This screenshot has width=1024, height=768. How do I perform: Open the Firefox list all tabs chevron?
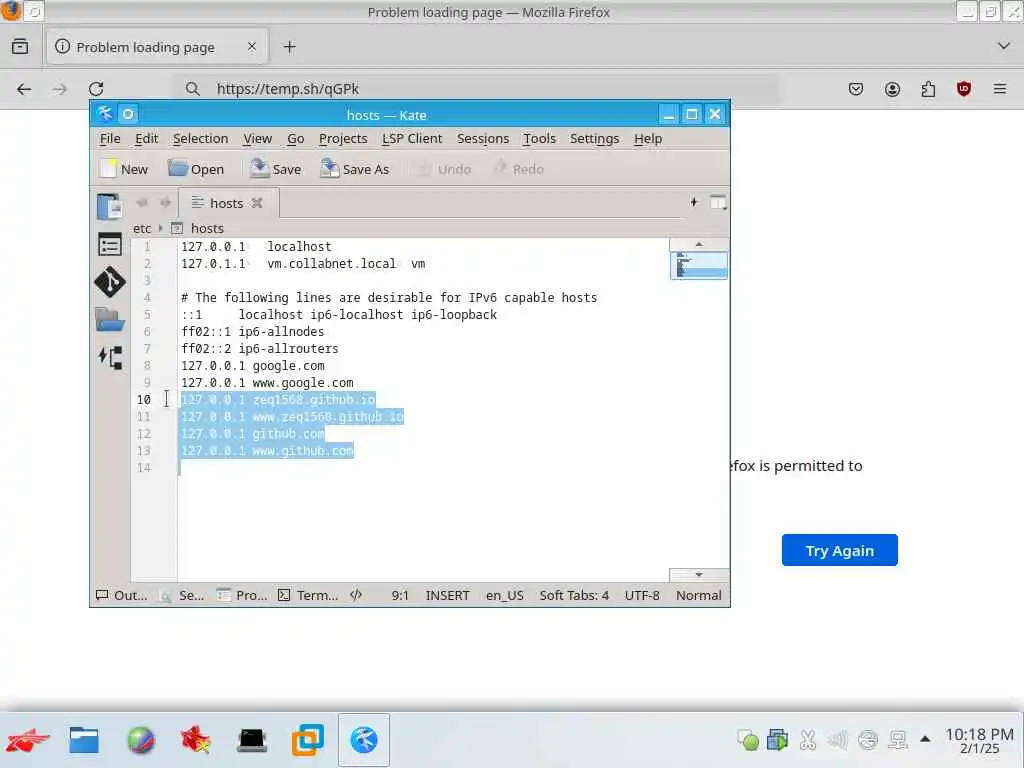click(1004, 46)
